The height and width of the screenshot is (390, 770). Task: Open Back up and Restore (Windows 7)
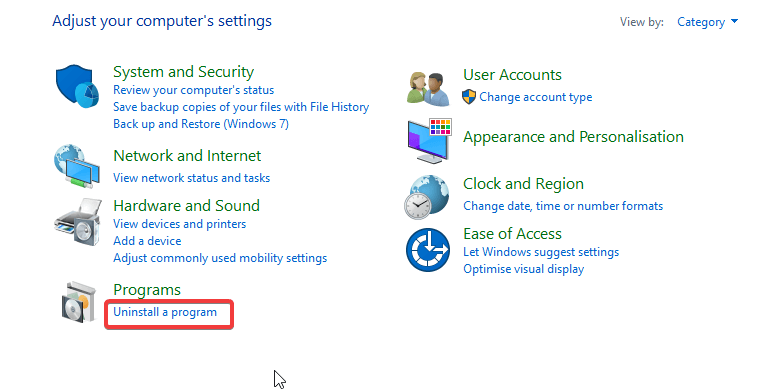pyautogui.click(x=201, y=124)
